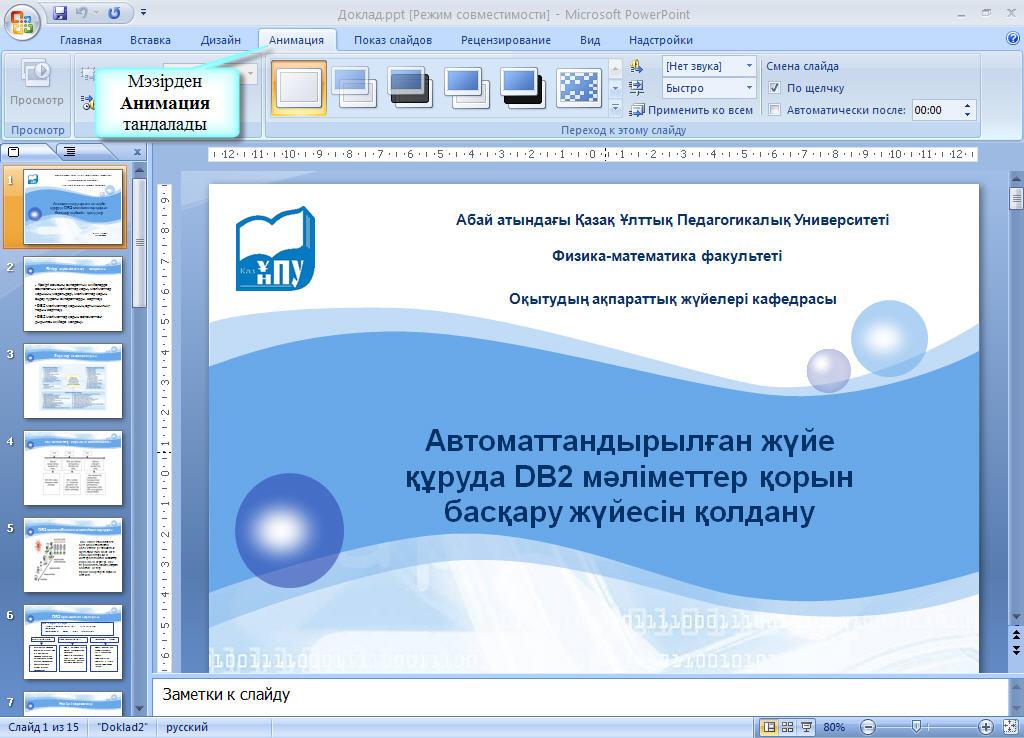Viewport: 1024px width, 738px height.
Task: Save the presentation with the floppy icon
Action: pyautogui.click(x=60, y=13)
